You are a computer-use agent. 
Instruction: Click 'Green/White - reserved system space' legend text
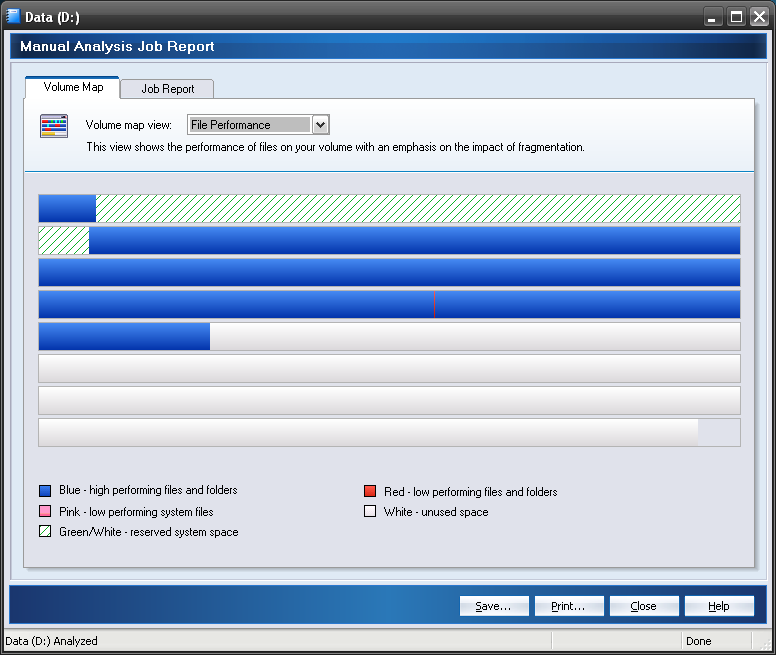[148, 532]
